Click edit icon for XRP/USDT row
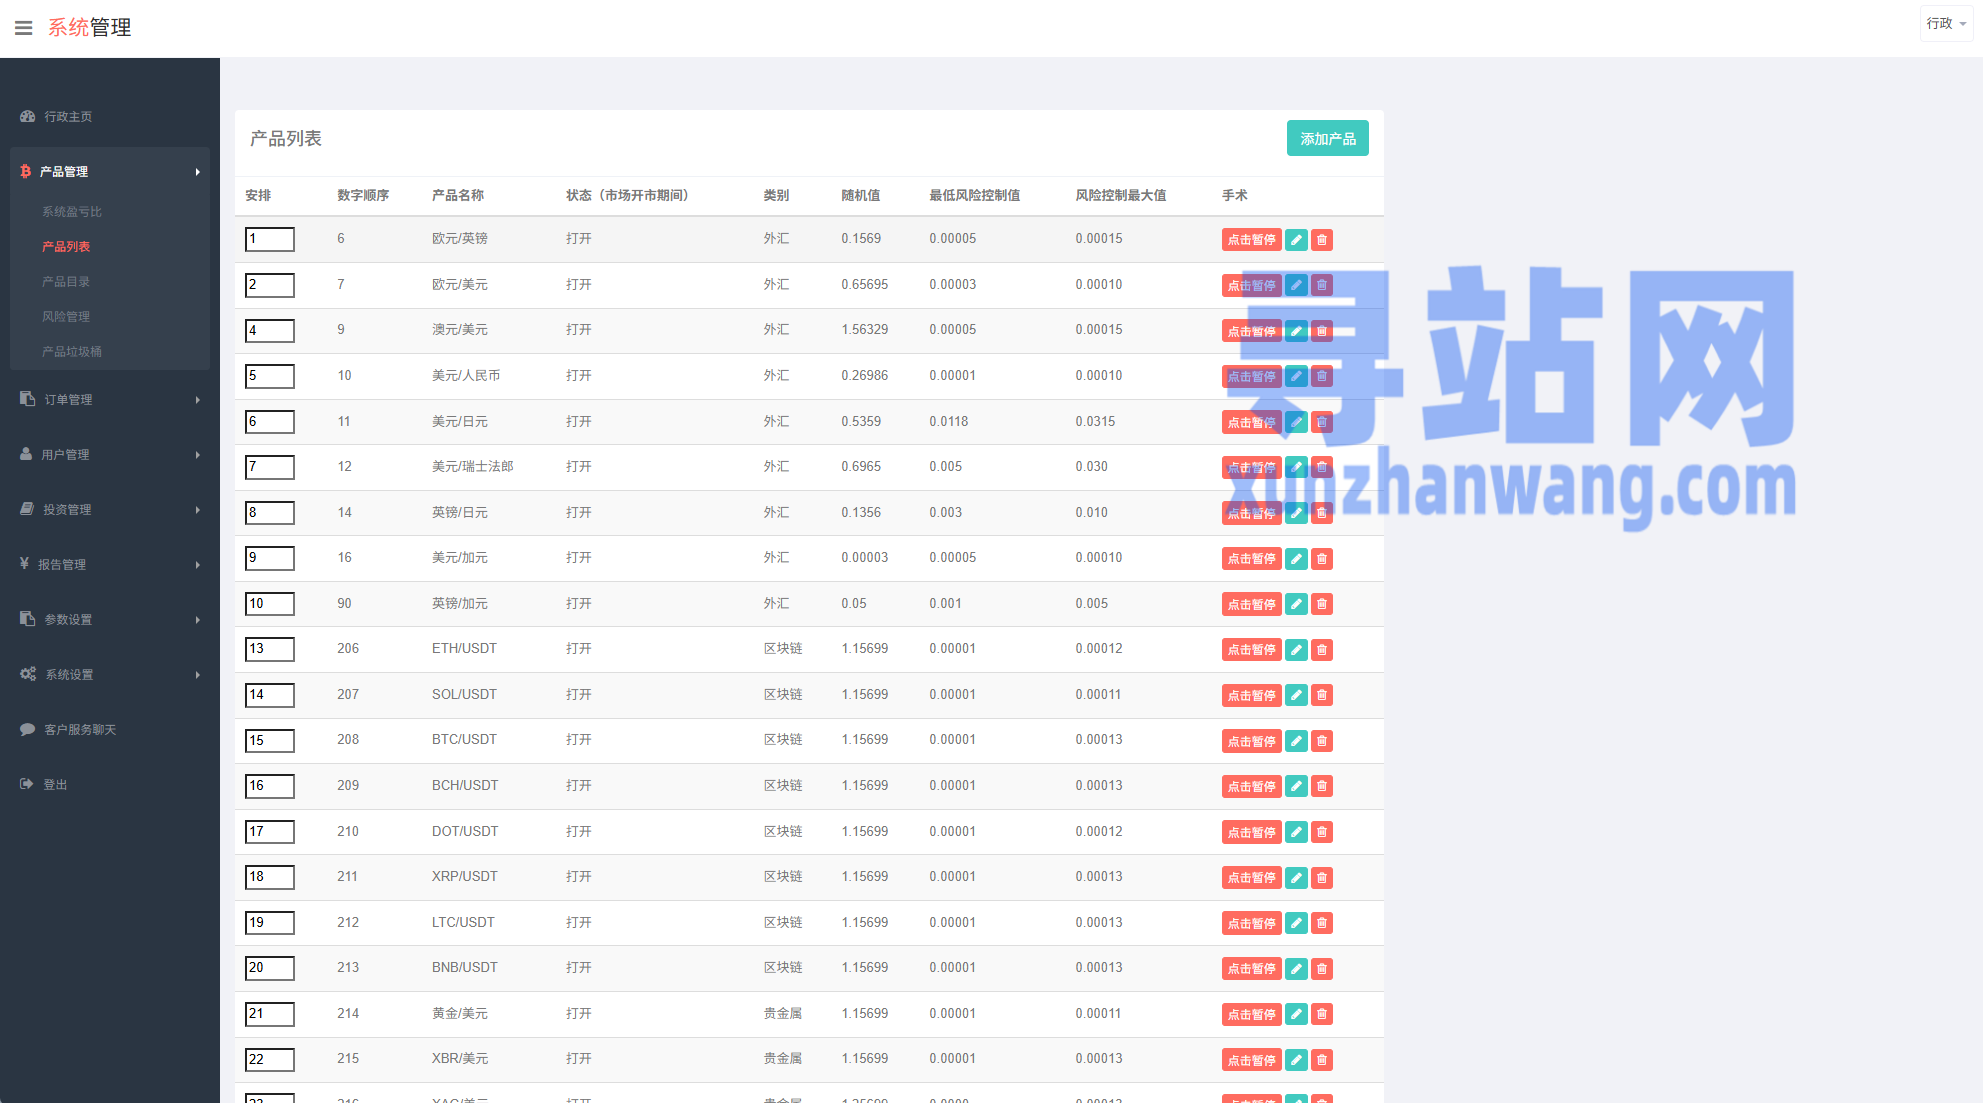Image resolution: width=1983 pixels, height=1103 pixels. 1296,878
